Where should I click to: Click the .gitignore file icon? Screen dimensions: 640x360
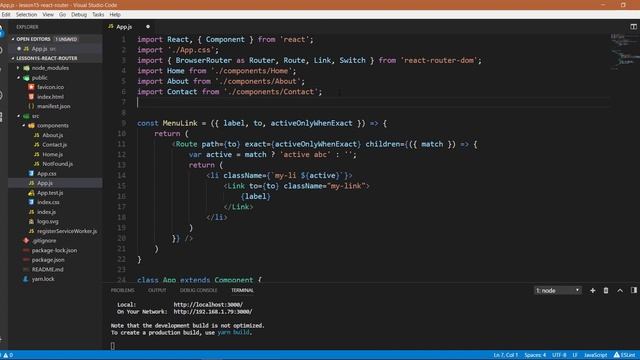pyautogui.click(x=26, y=241)
